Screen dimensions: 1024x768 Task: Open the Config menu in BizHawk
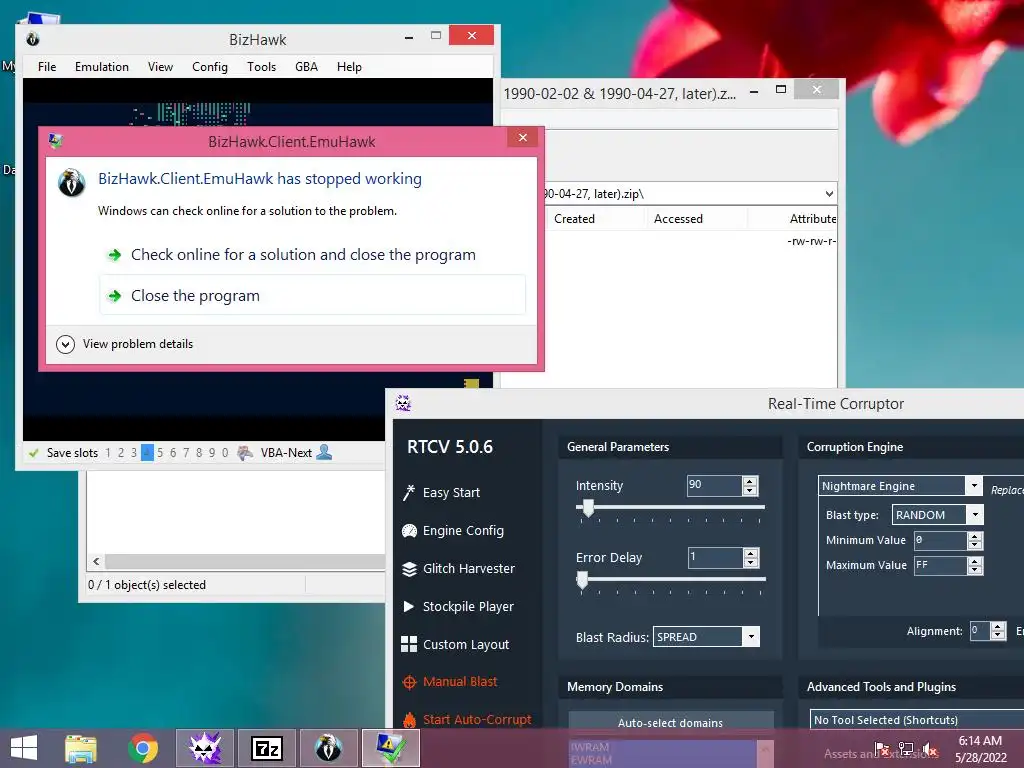click(x=210, y=67)
